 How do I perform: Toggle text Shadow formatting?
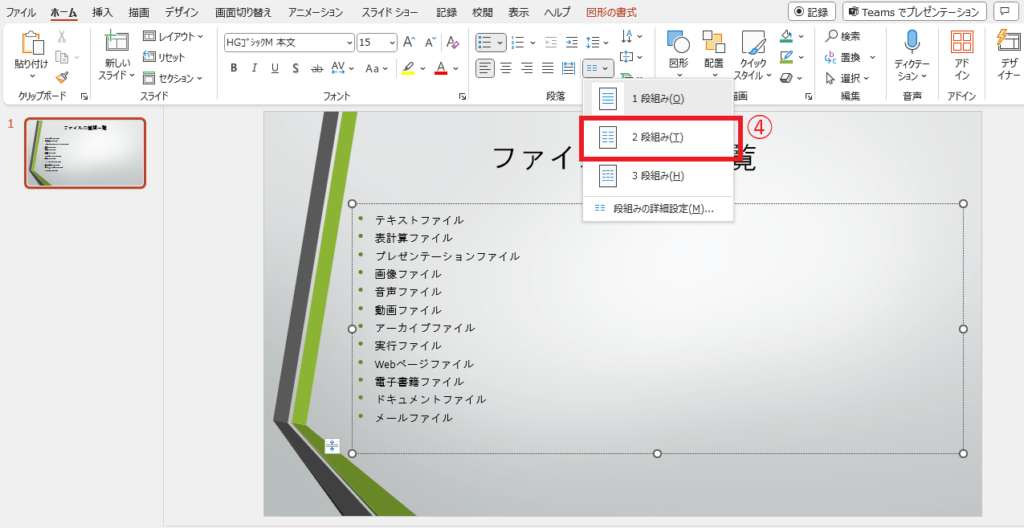296,68
